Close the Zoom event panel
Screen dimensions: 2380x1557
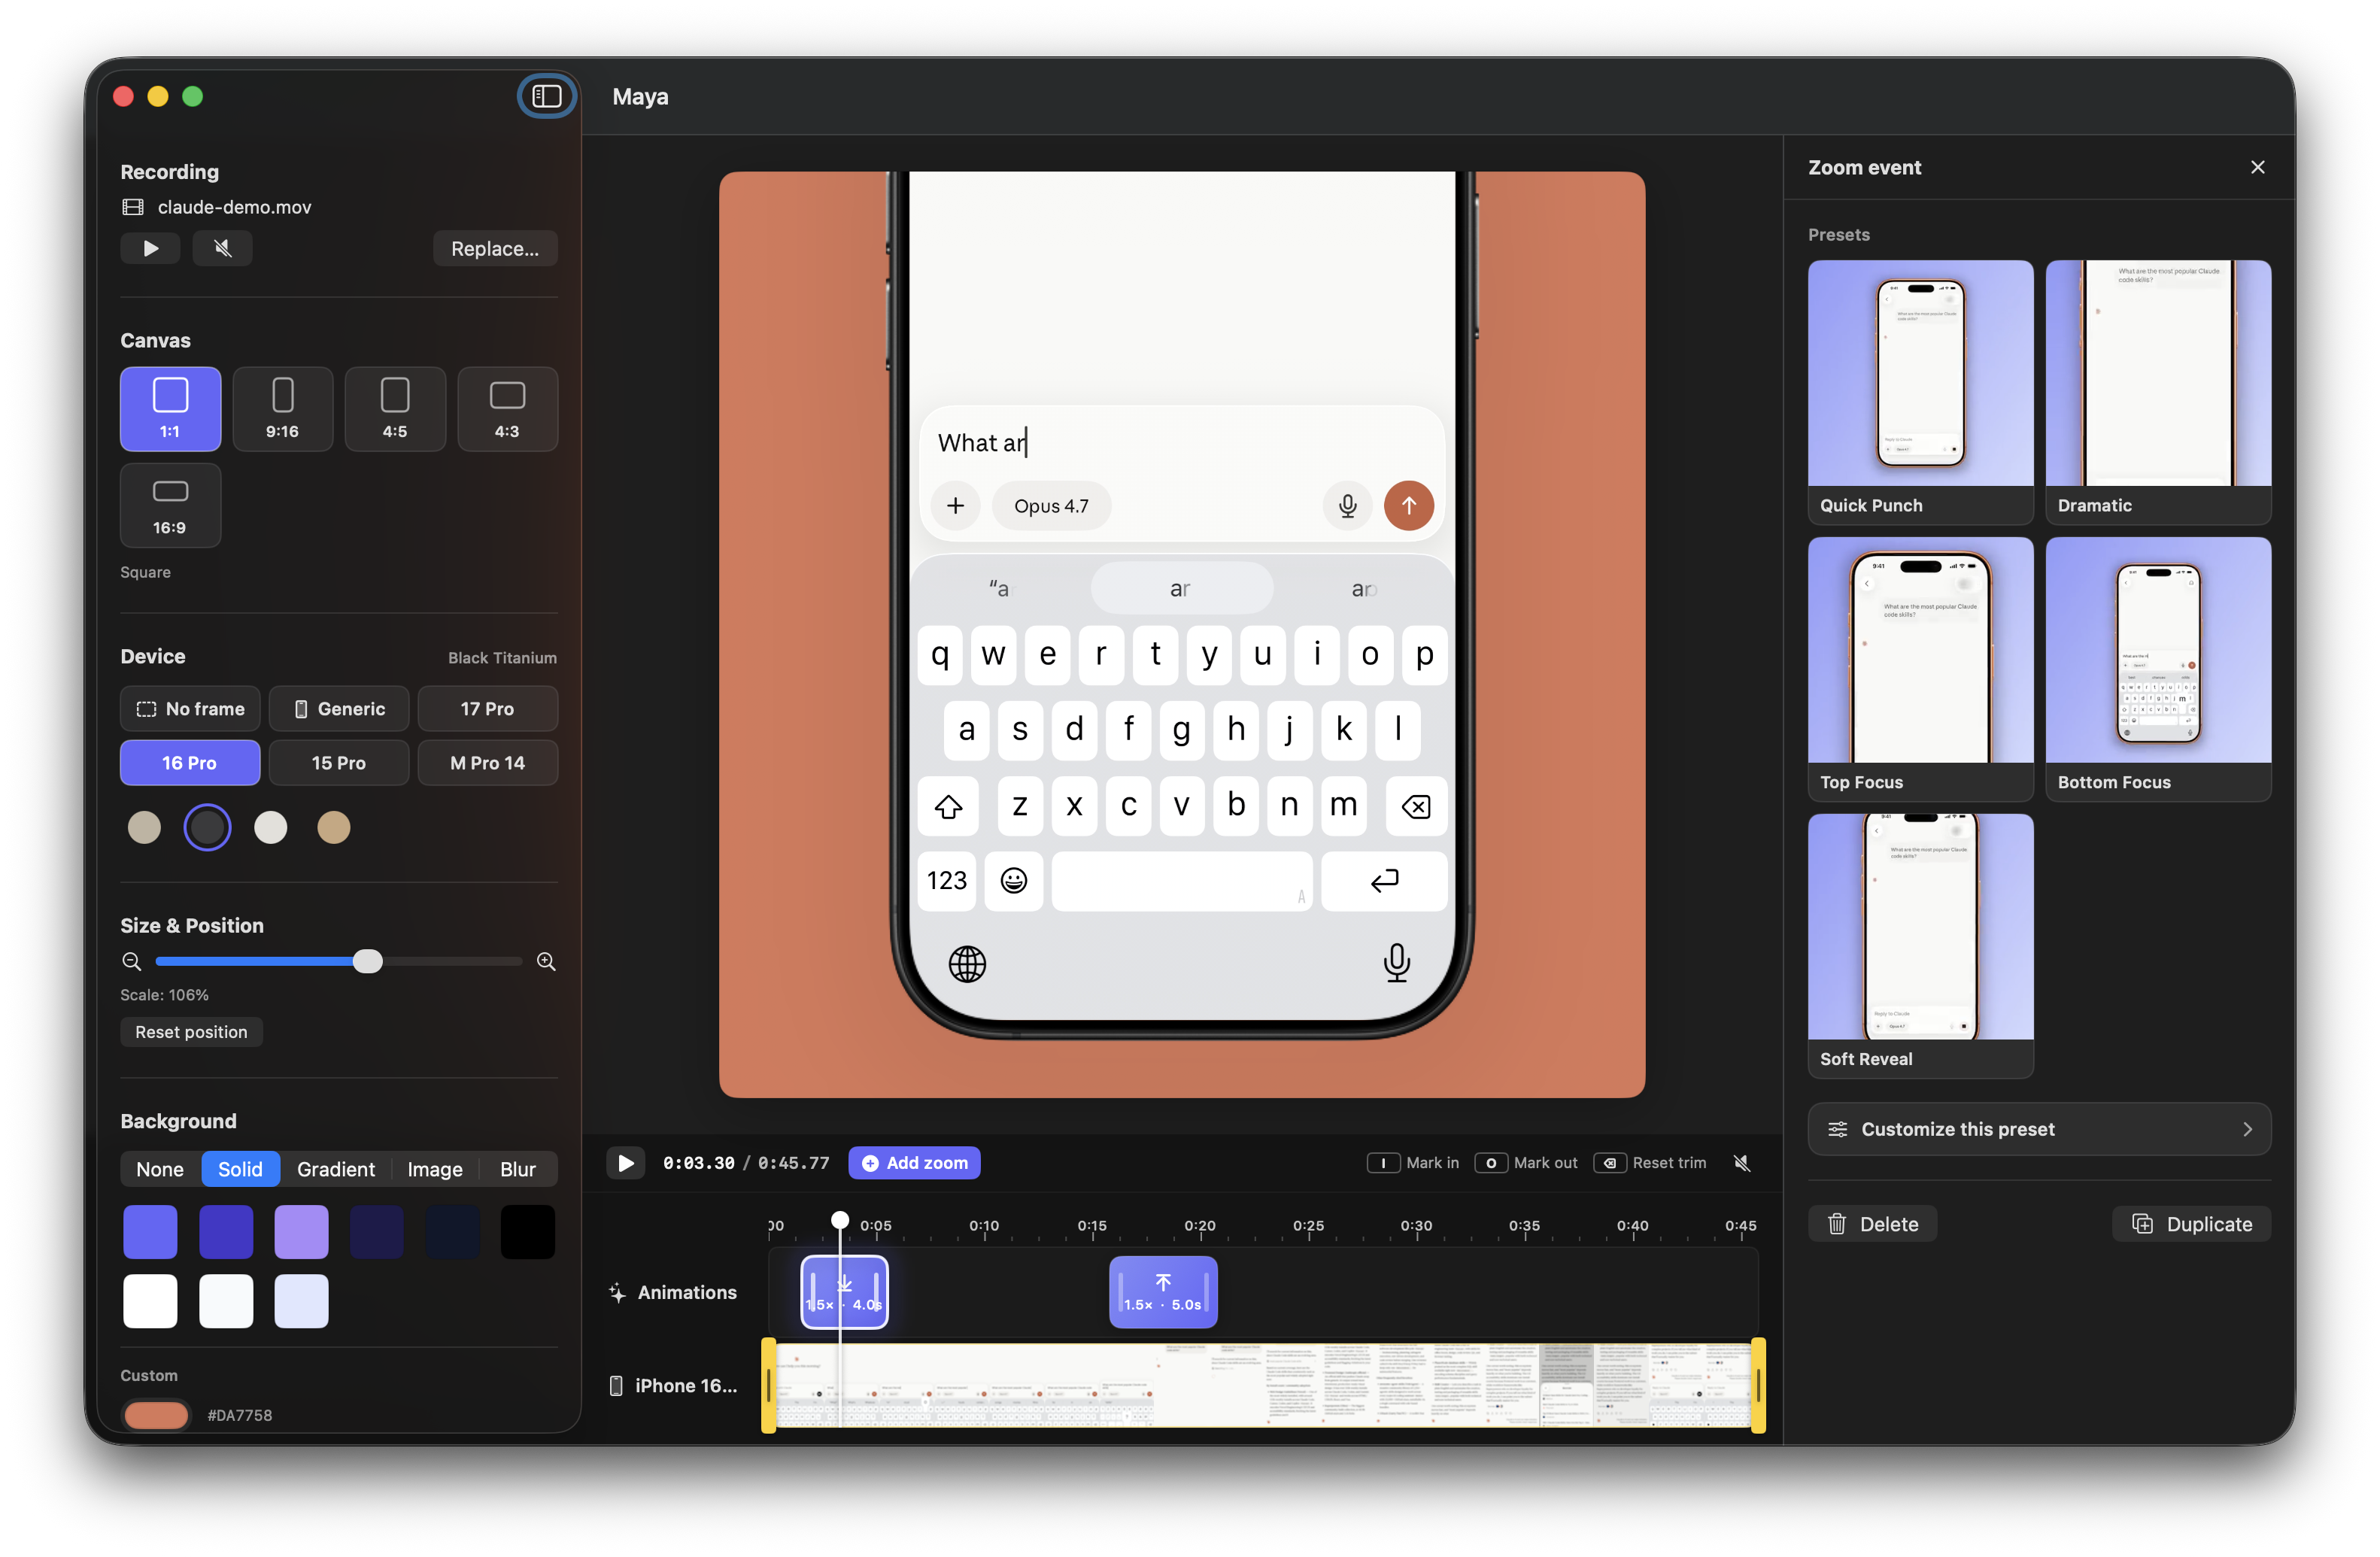coord(2257,167)
